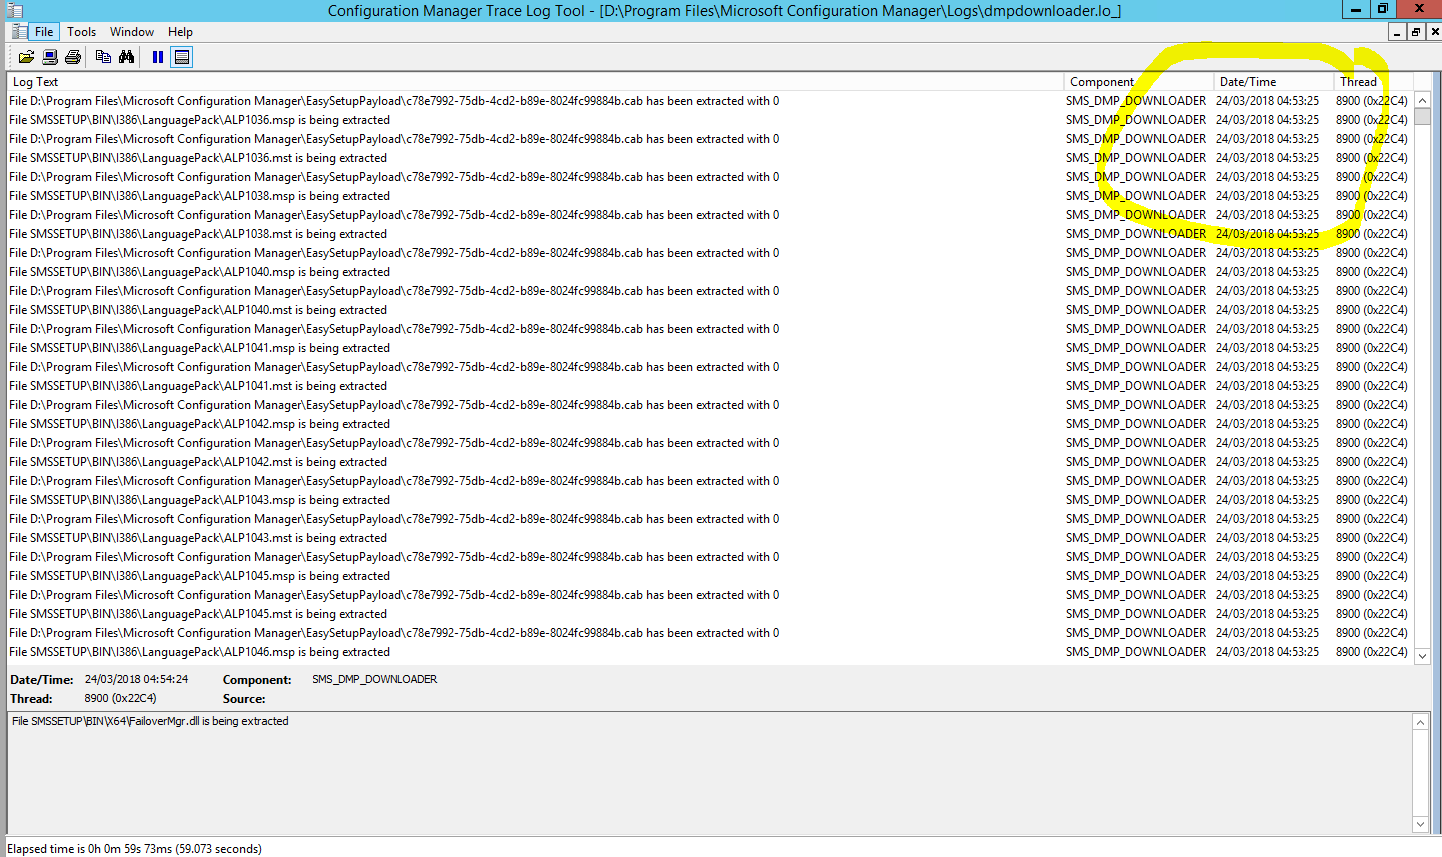Click the Copy to clipboard icon

(x=103, y=57)
